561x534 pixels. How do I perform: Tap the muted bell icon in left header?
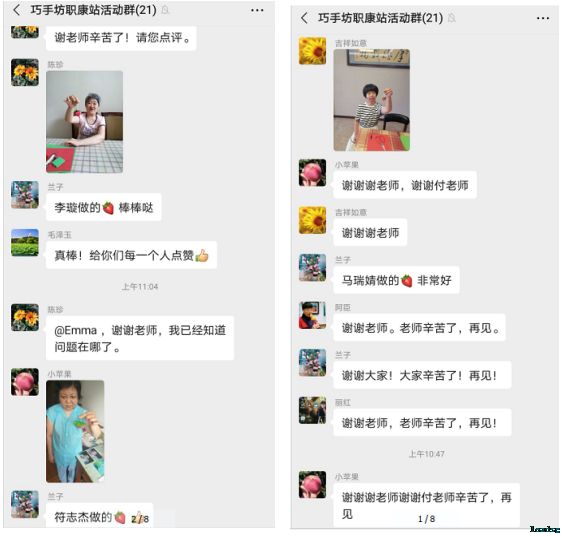[165, 10]
